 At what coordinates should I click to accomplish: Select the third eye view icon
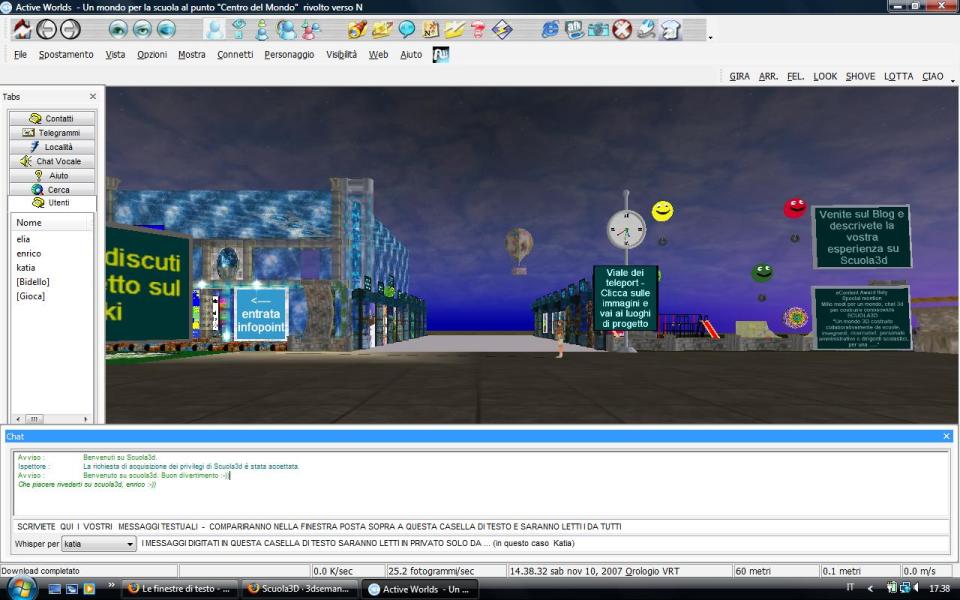166,29
